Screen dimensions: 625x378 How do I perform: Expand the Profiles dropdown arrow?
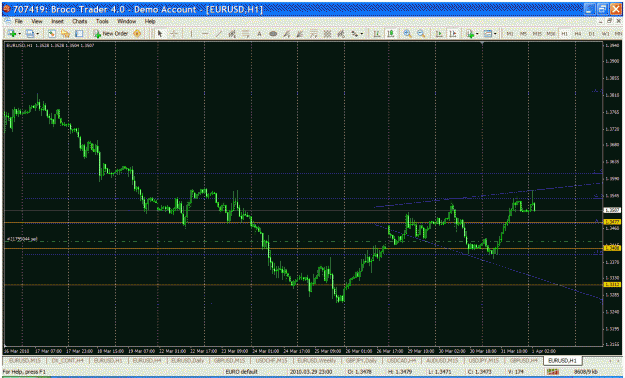click(x=37, y=34)
